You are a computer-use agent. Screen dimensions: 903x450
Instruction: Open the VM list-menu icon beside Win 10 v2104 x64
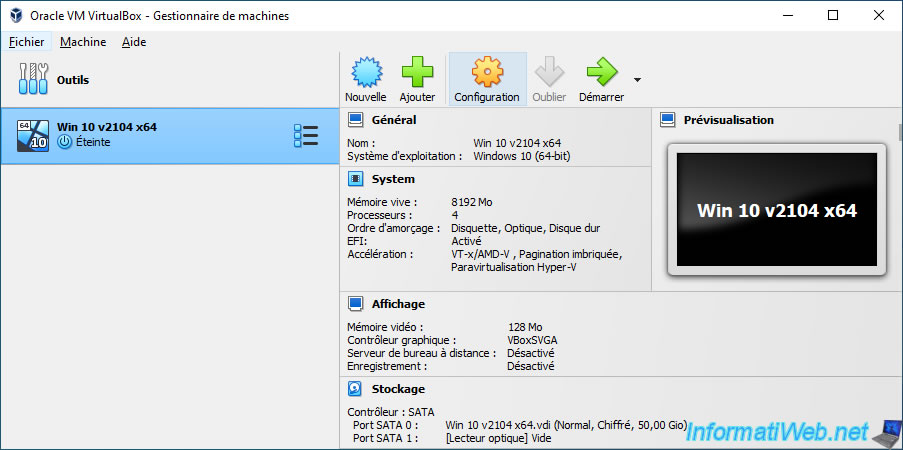[306, 135]
